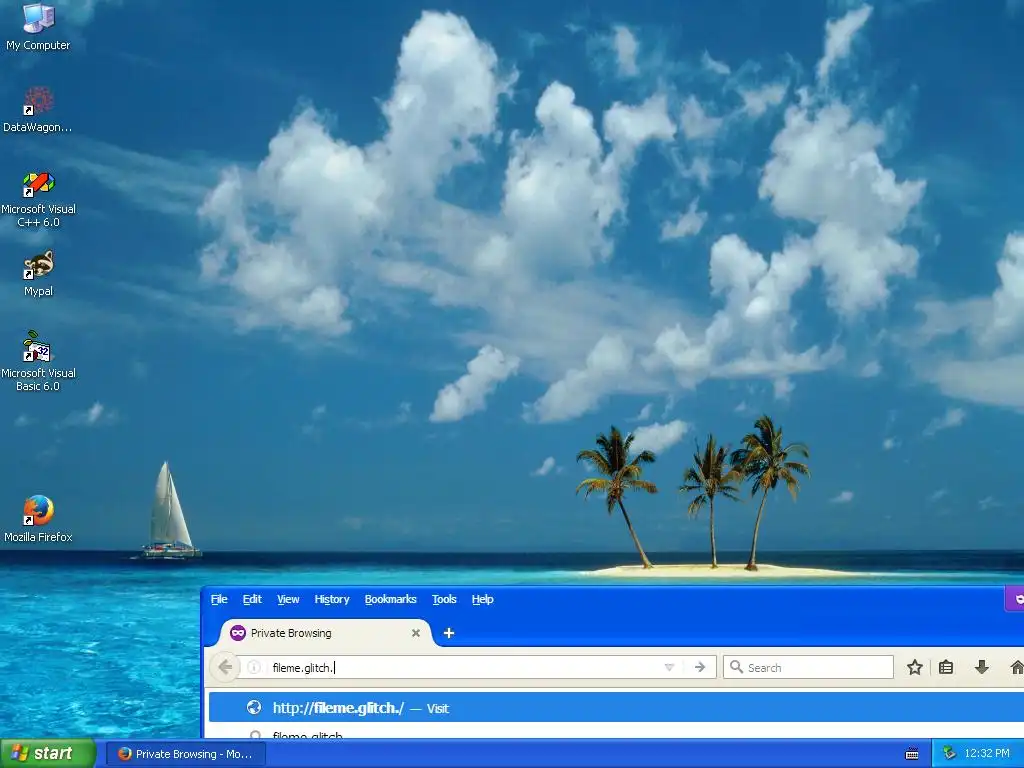Viewport: 1024px width, 768px height.
Task: Open the File menu in Firefox
Action: click(x=219, y=599)
